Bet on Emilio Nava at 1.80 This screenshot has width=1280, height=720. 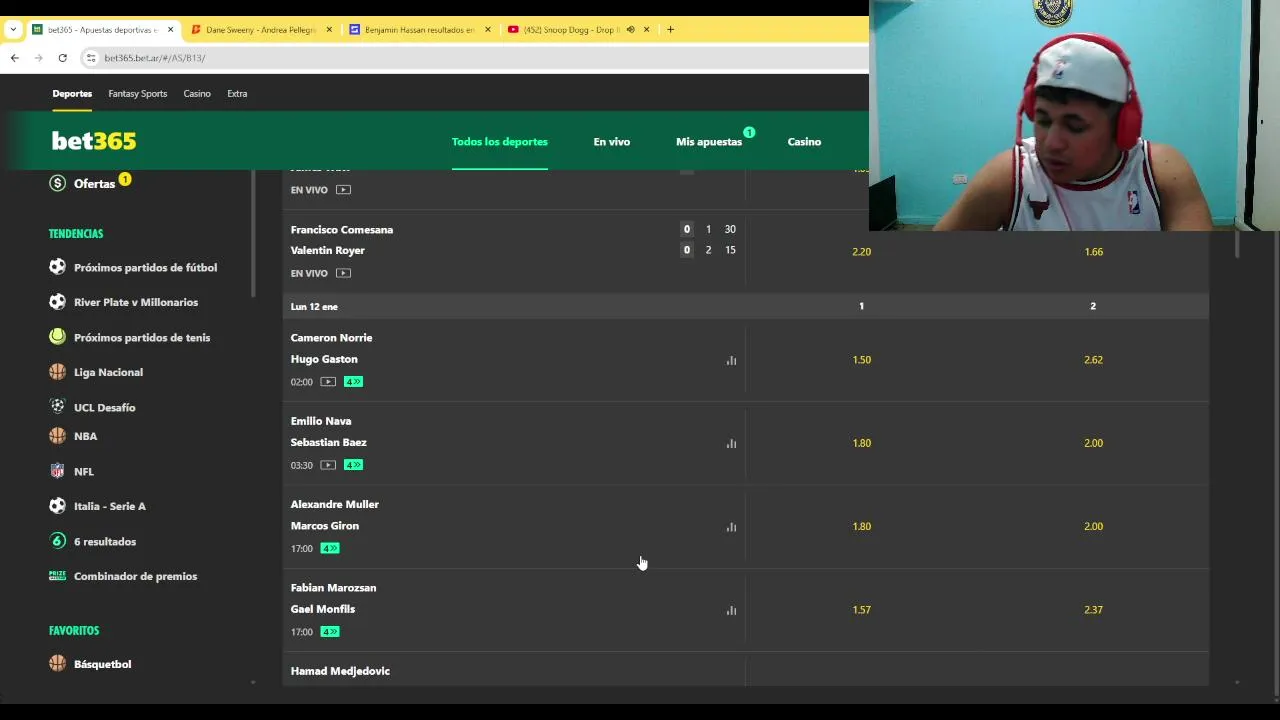[x=861, y=443]
